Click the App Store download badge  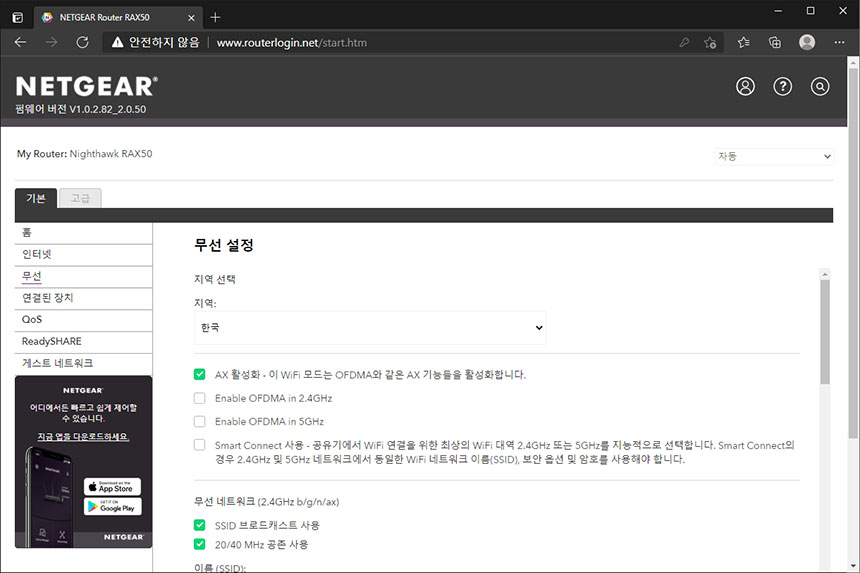pos(112,487)
